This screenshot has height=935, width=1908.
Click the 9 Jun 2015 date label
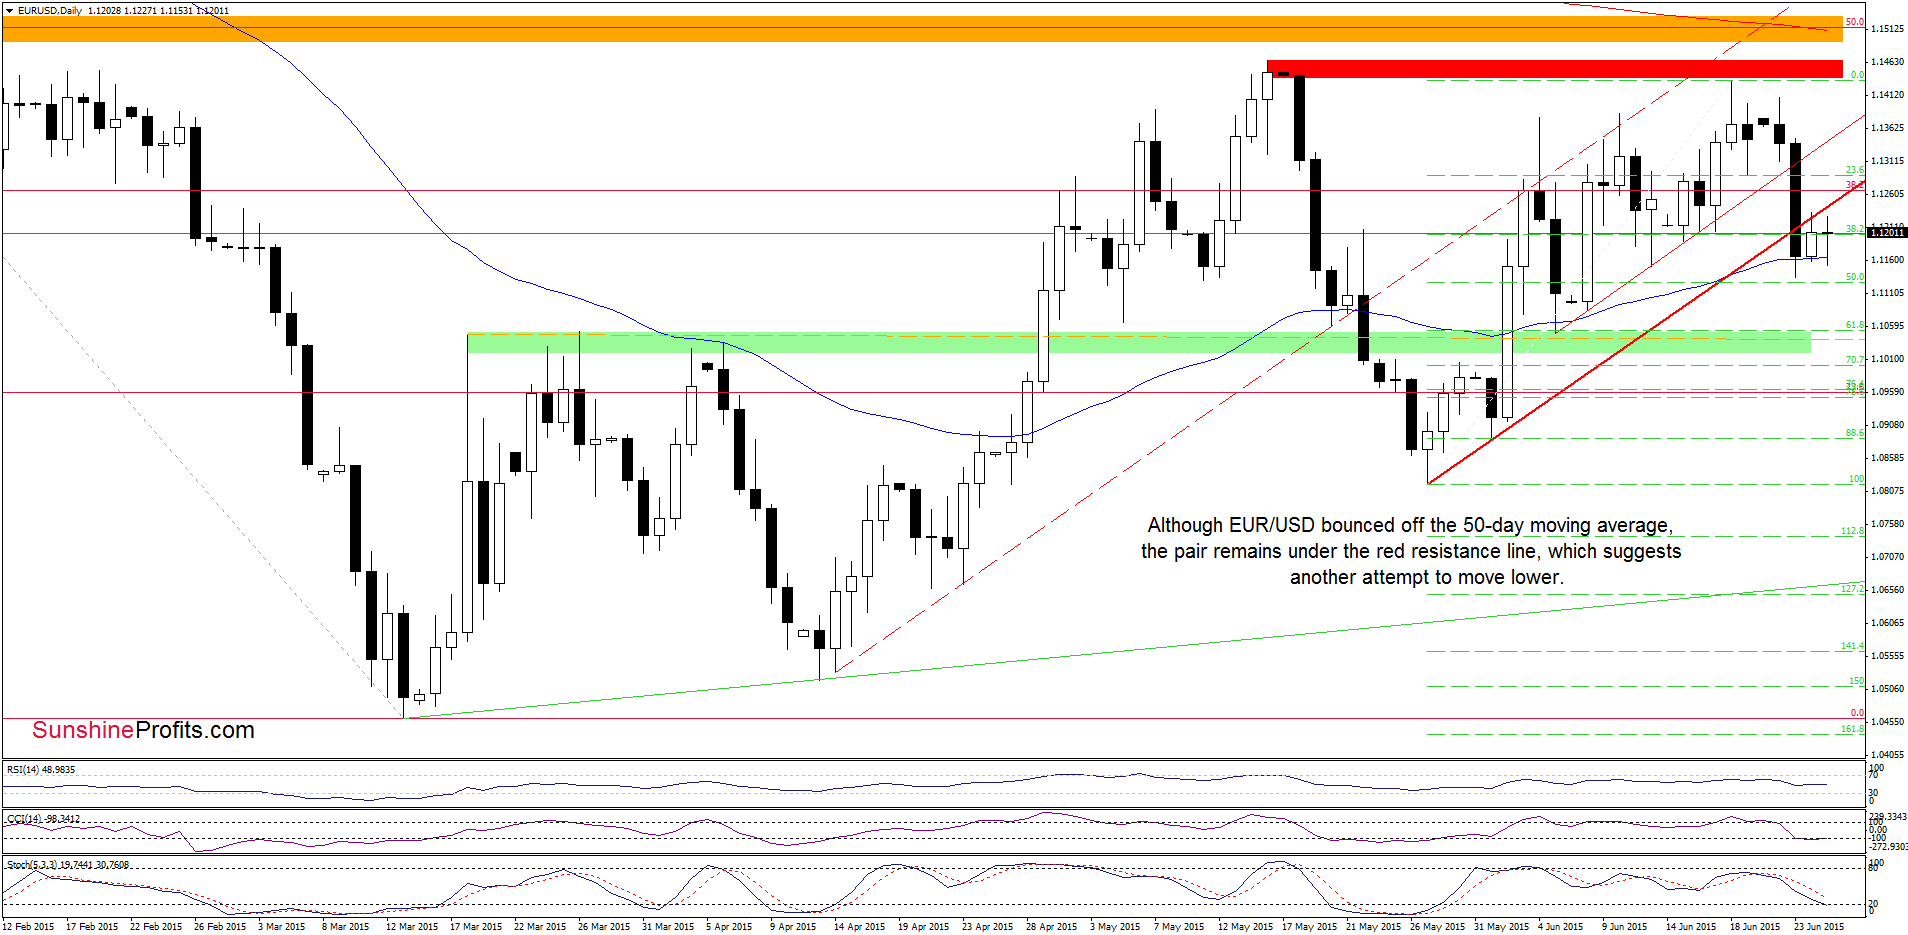click(1624, 927)
